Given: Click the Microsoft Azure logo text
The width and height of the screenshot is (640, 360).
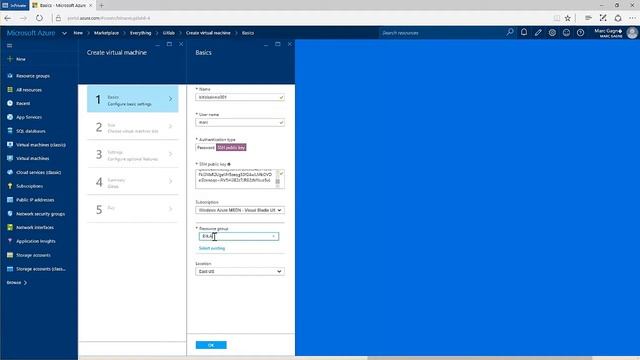Looking at the screenshot, I should click(31, 33).
